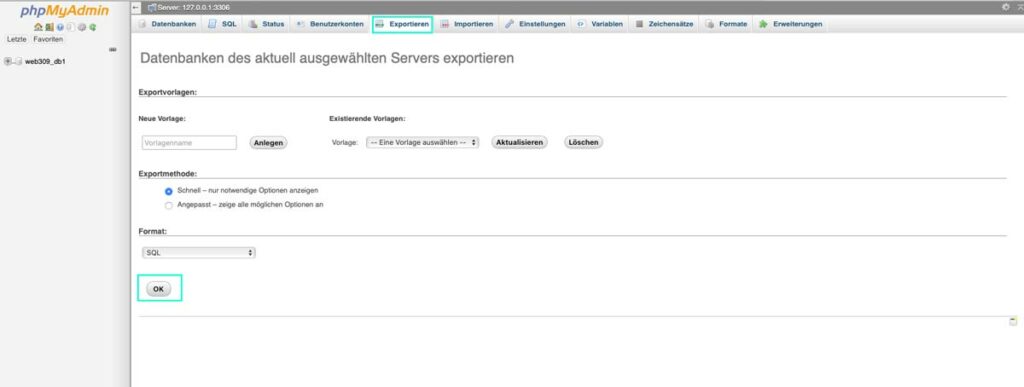1024x387 pixels.
Task: Open the page settings gear icon top right
Action: [1006, 7]
